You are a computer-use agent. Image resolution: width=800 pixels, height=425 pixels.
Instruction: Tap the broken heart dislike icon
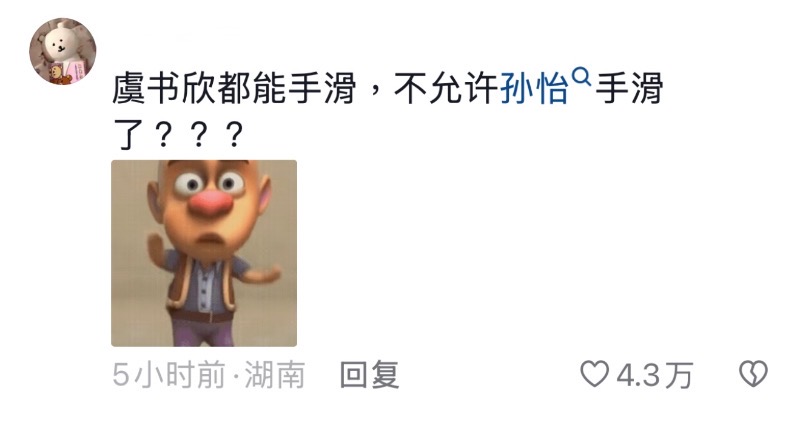click(x=754, y=373)
